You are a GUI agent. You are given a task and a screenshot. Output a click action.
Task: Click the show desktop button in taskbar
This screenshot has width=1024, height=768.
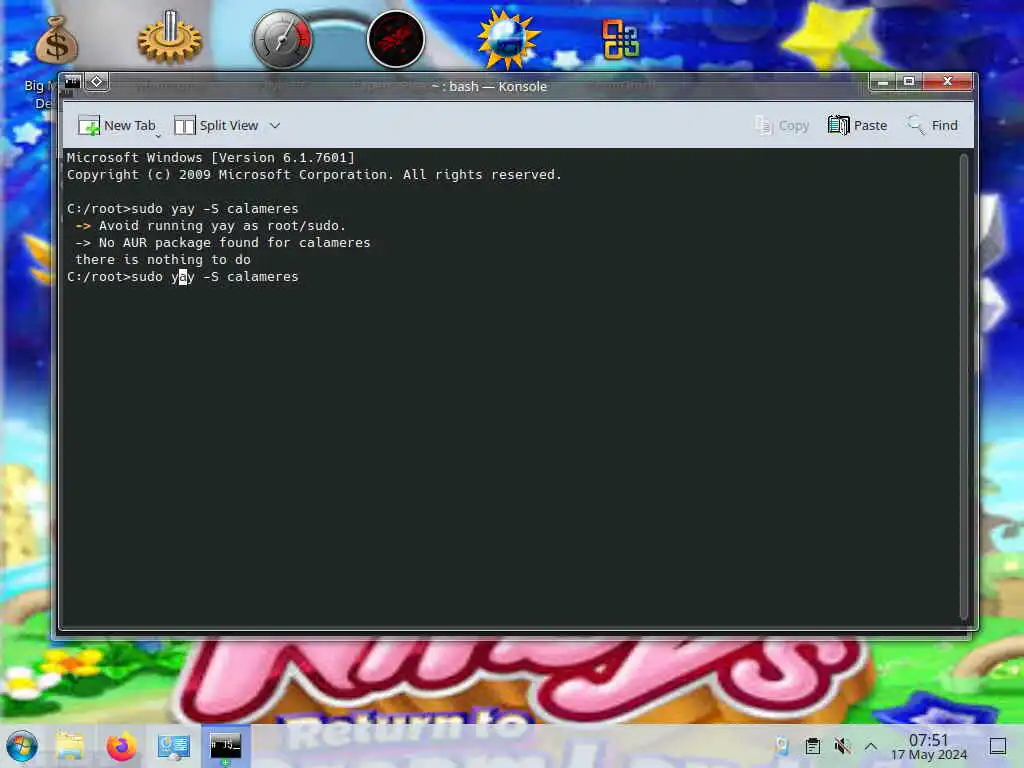pyautogui.click(x=998, y=746)
